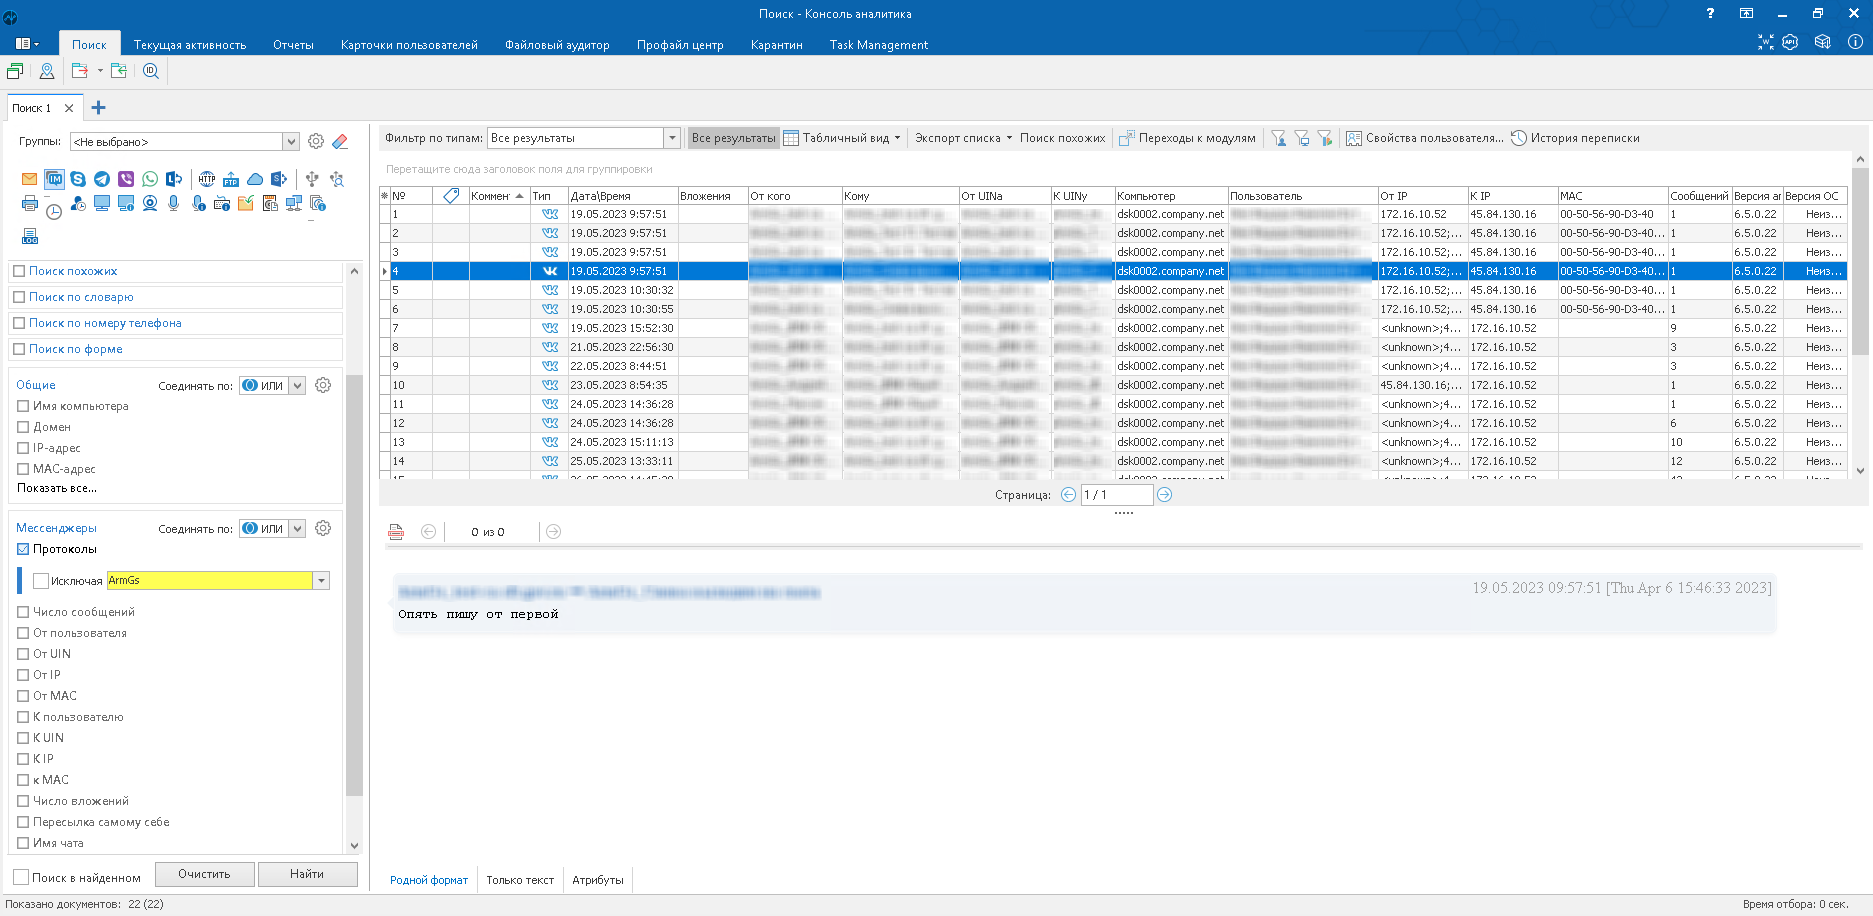
Task: Select the HTTP channel icon
Action: click(x=207, y=179)
